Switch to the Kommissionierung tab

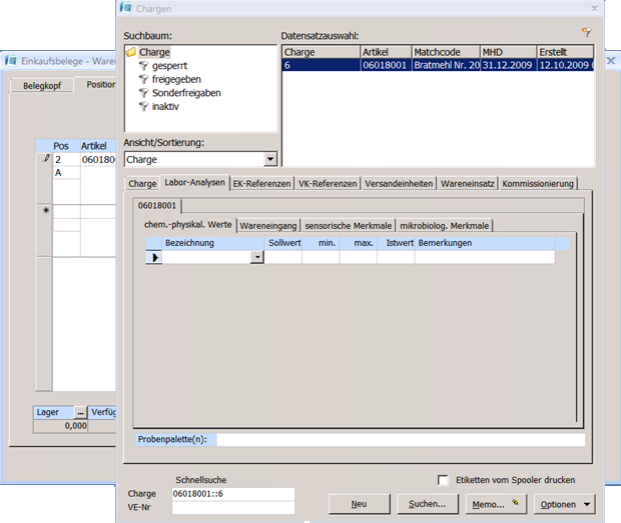click(538, 184)
